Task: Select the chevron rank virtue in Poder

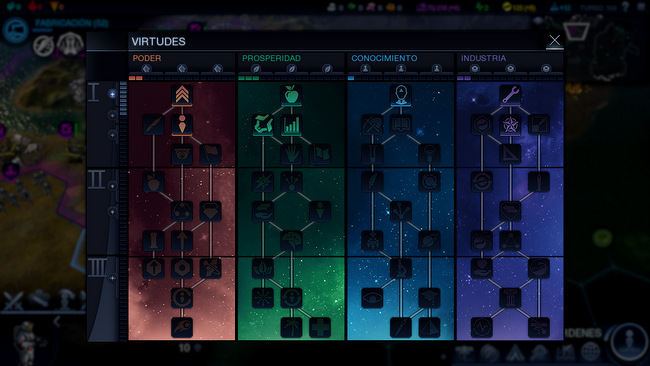Action: pyautogui.click(x=182, y=95)
